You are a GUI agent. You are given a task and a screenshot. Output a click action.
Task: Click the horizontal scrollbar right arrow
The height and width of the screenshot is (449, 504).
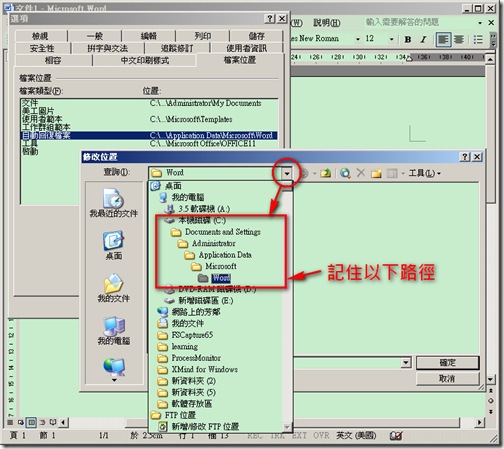[479, 423]
